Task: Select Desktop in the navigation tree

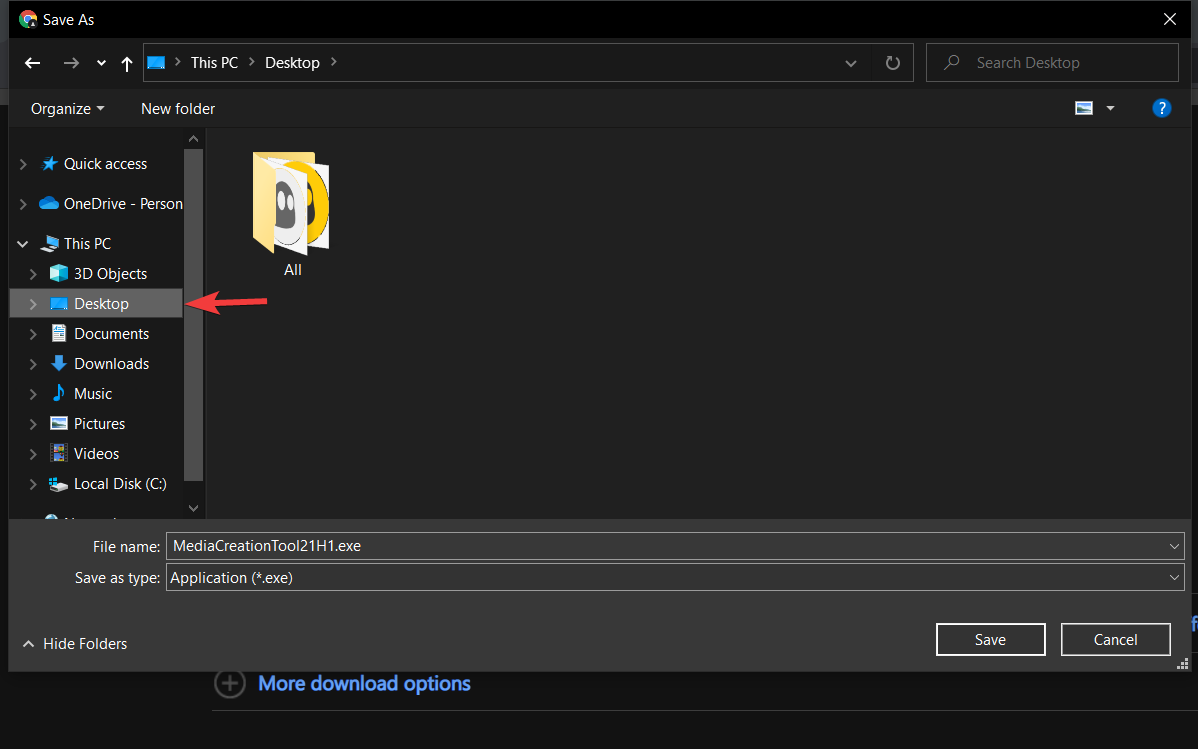Action: pyautogui.click(x=101, y=303)
